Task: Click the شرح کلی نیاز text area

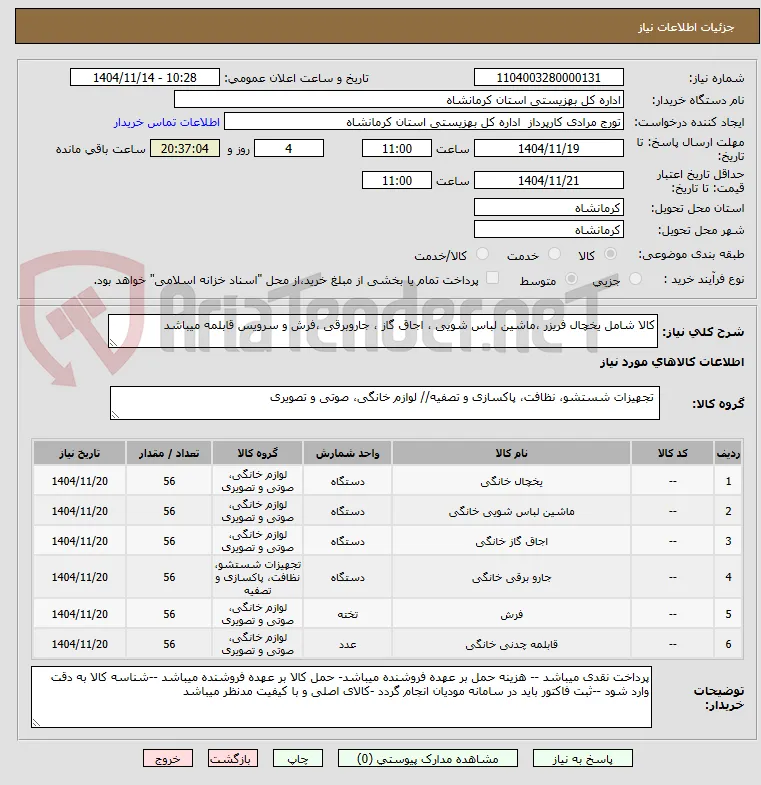Action: pos(383,331)
